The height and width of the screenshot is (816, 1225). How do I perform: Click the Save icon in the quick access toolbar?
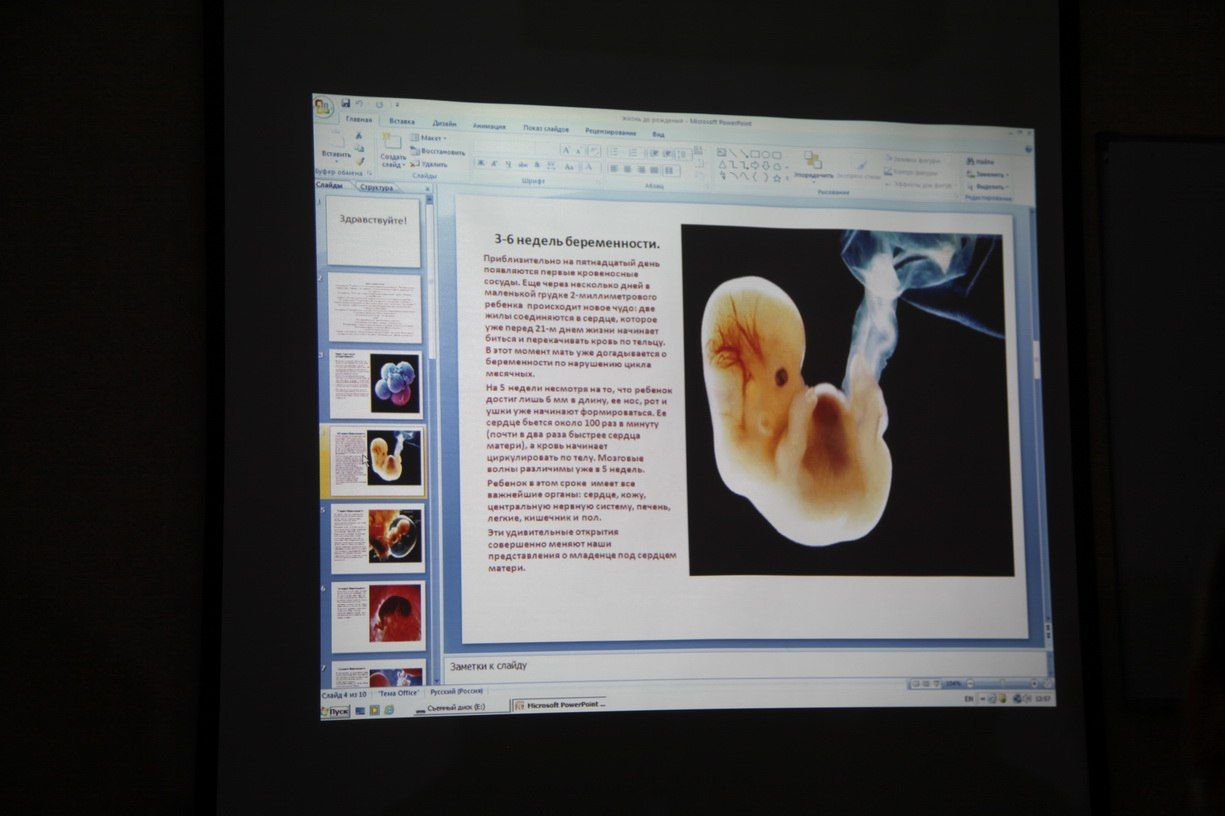[346, 103]
